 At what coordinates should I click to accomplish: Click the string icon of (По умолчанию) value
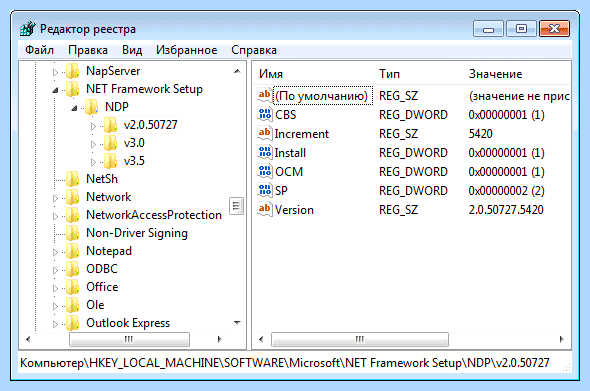265,95
